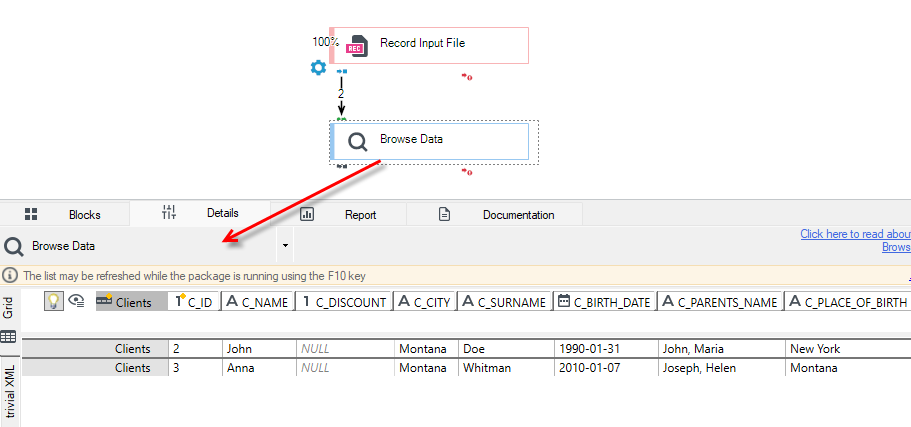
Task: Select the Browse Data block on canvas
Action: coord(429,141)
